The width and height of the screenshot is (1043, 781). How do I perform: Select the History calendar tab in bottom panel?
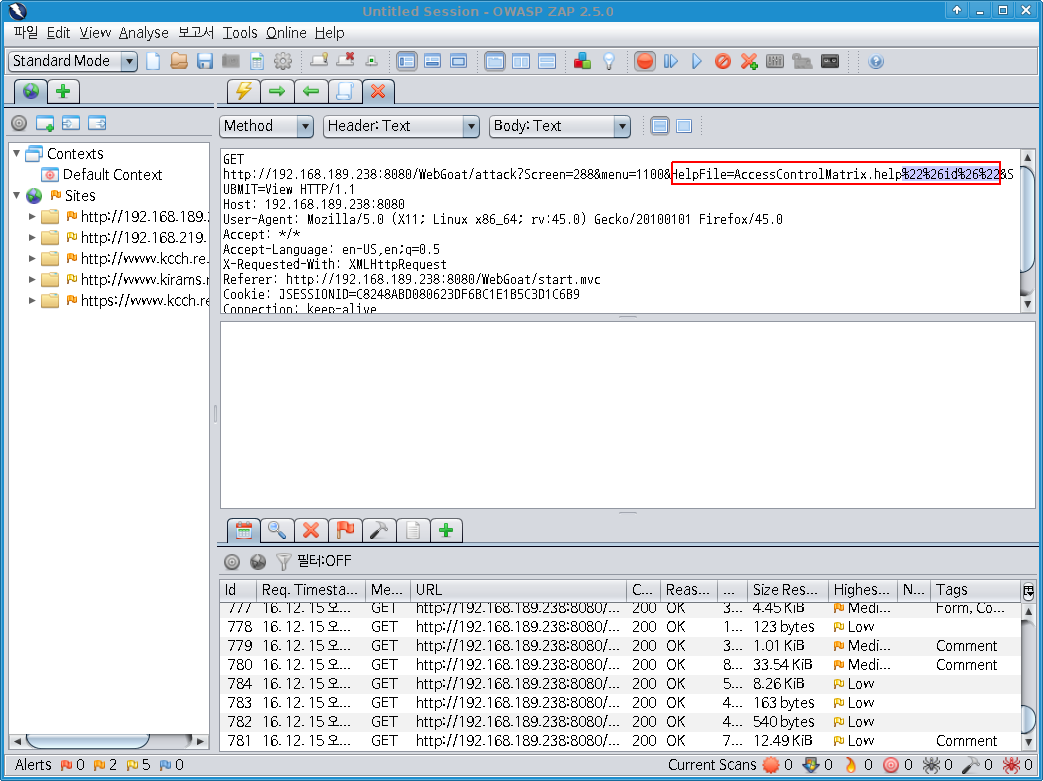tap(243, 530)
